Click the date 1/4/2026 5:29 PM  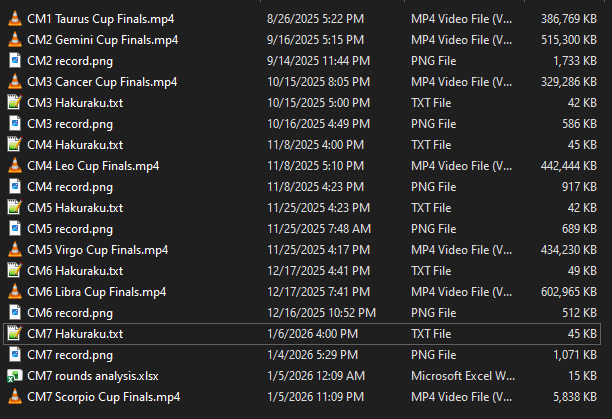click(x=312, y=355)
